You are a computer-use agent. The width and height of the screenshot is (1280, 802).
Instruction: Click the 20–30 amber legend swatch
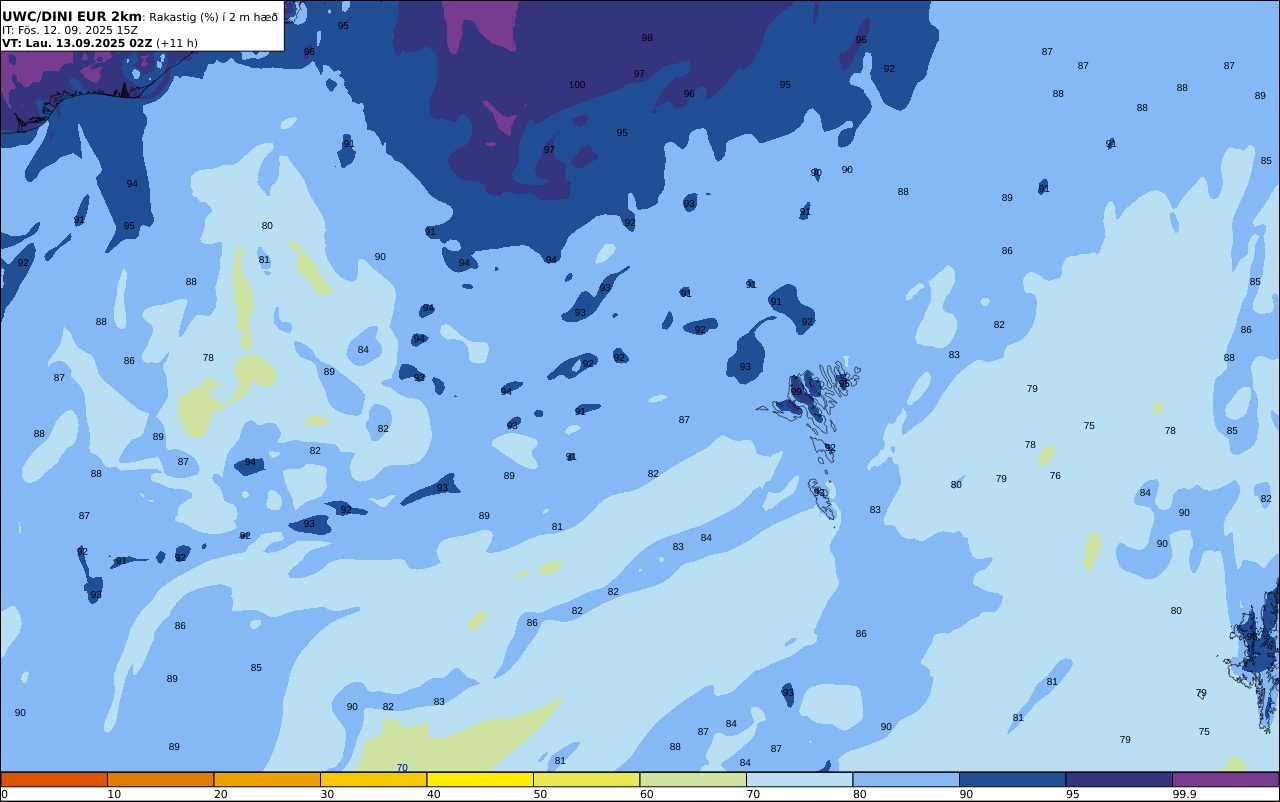coord(267,779)
